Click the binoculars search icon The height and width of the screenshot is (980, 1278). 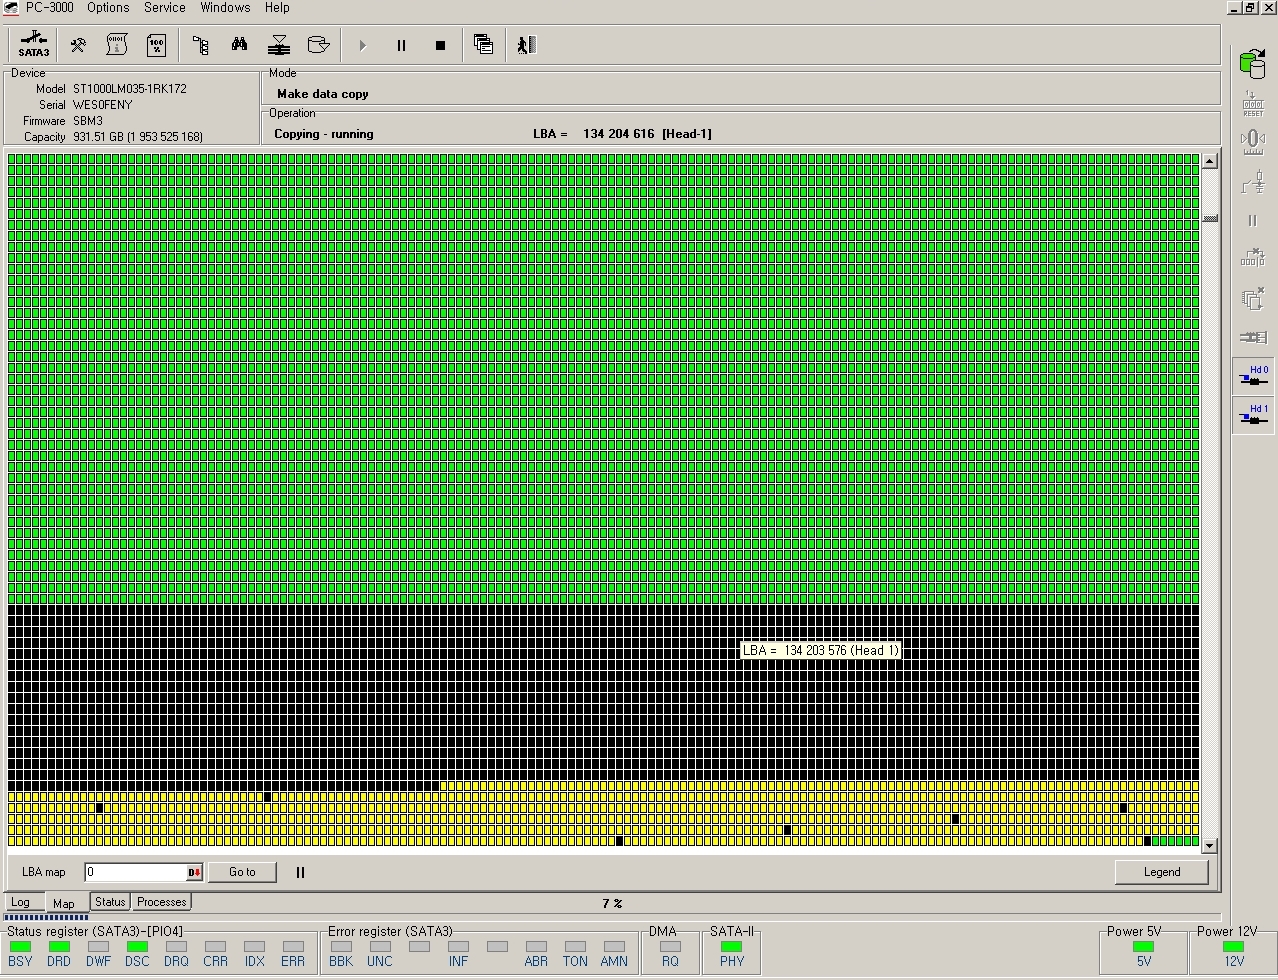pos(240,45)
